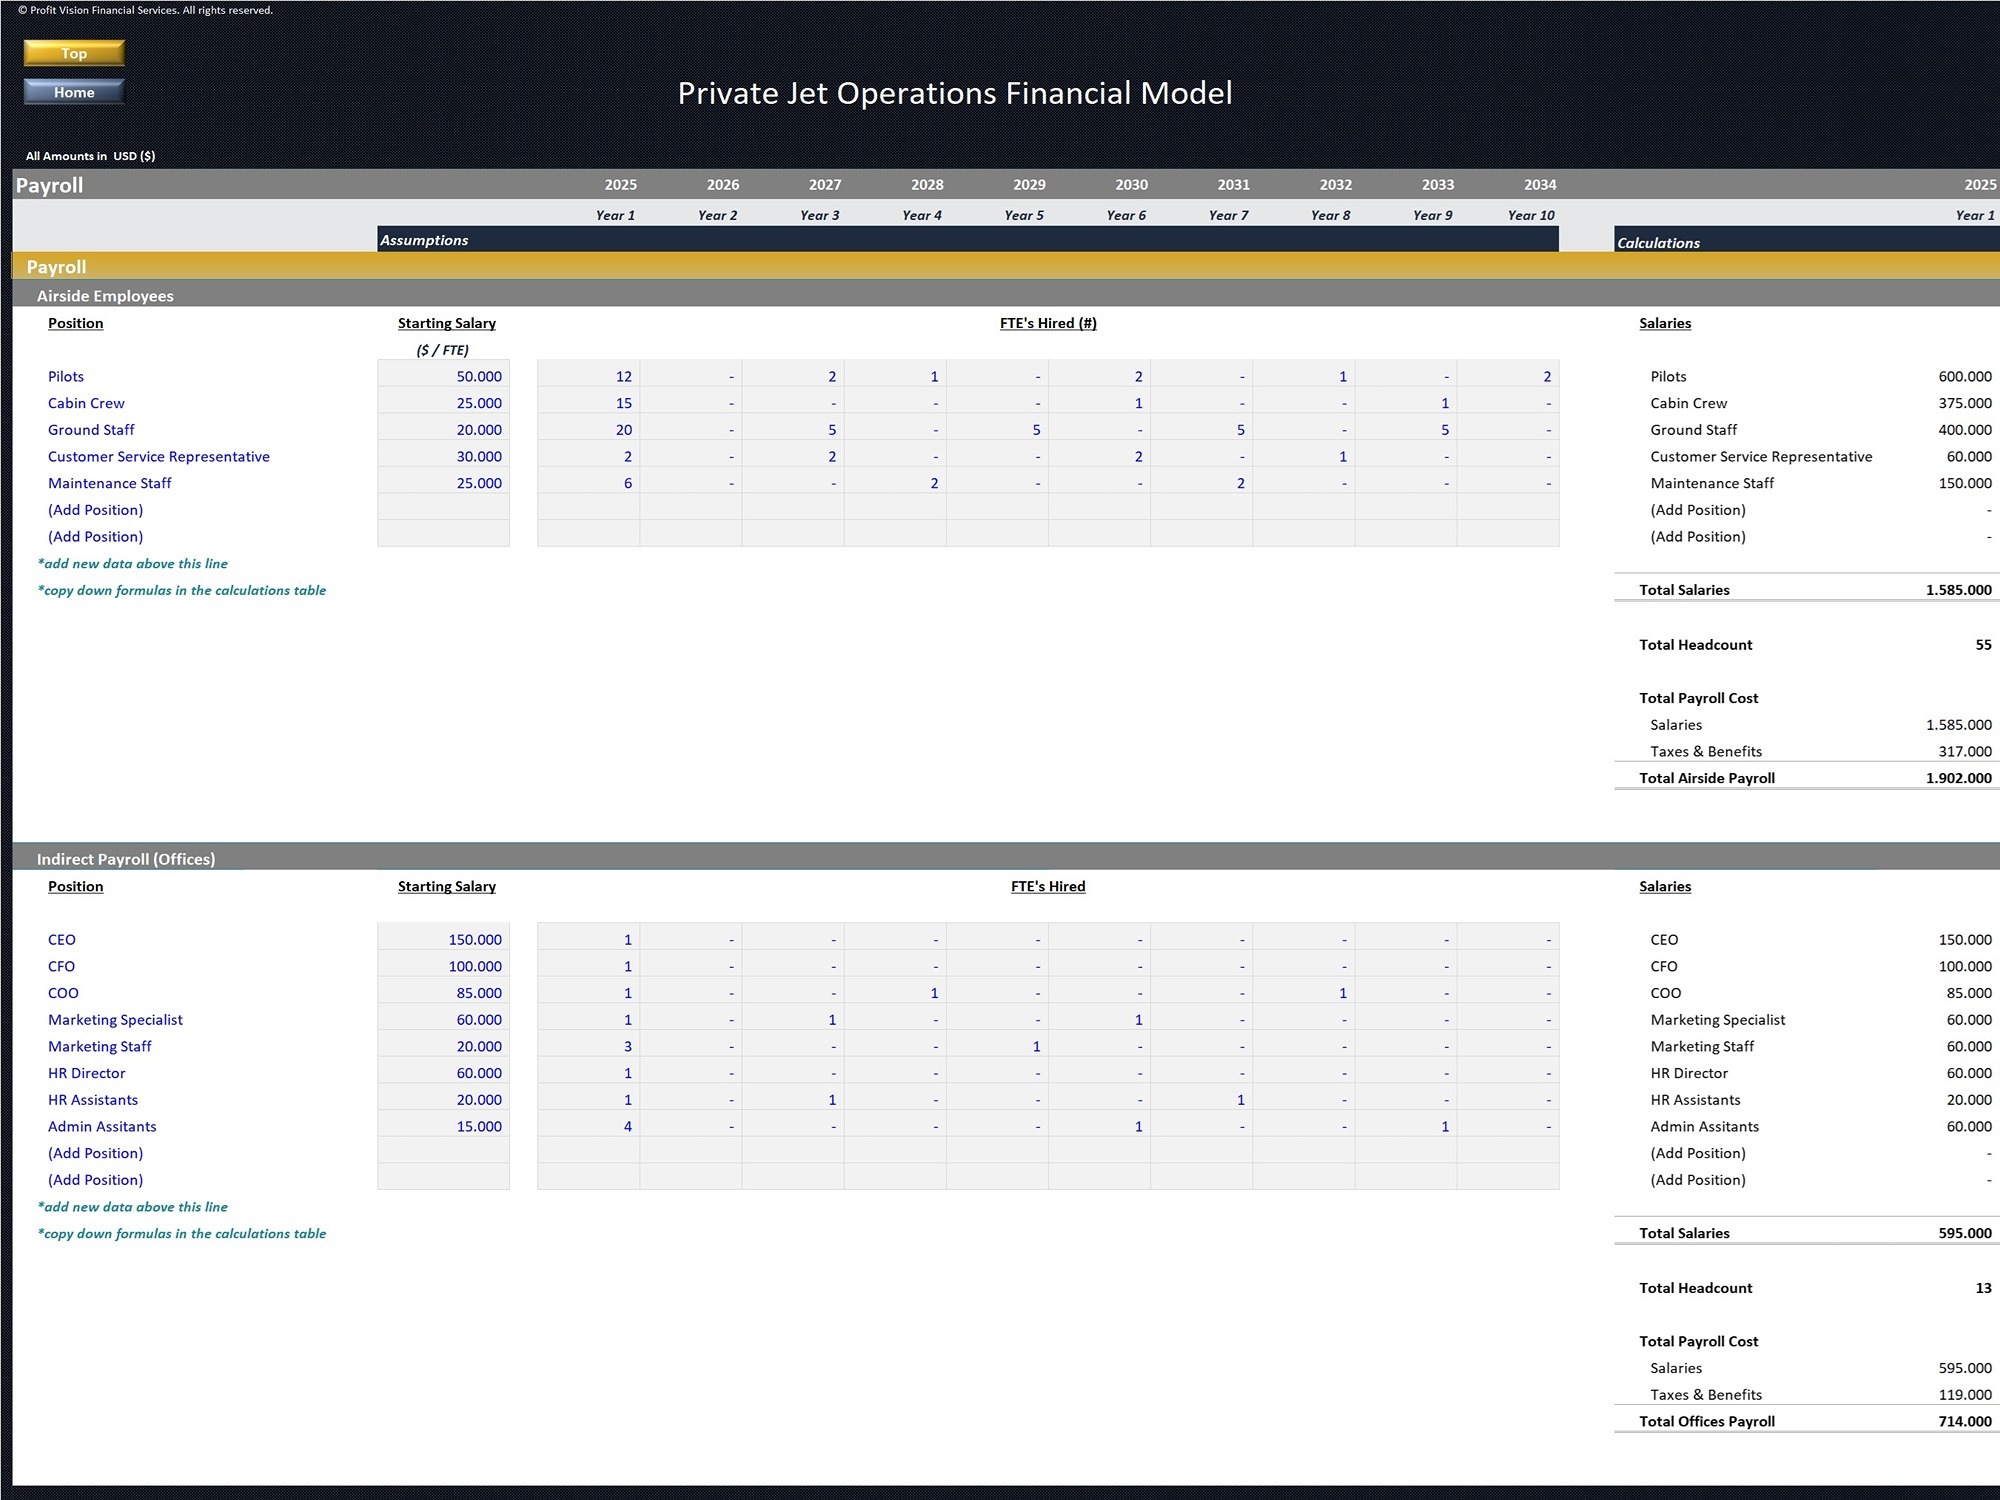Screen dimensions: 2000x1500
Task: Select Ground Staff 2027 hires cell
Action: (x=793, y=430)
